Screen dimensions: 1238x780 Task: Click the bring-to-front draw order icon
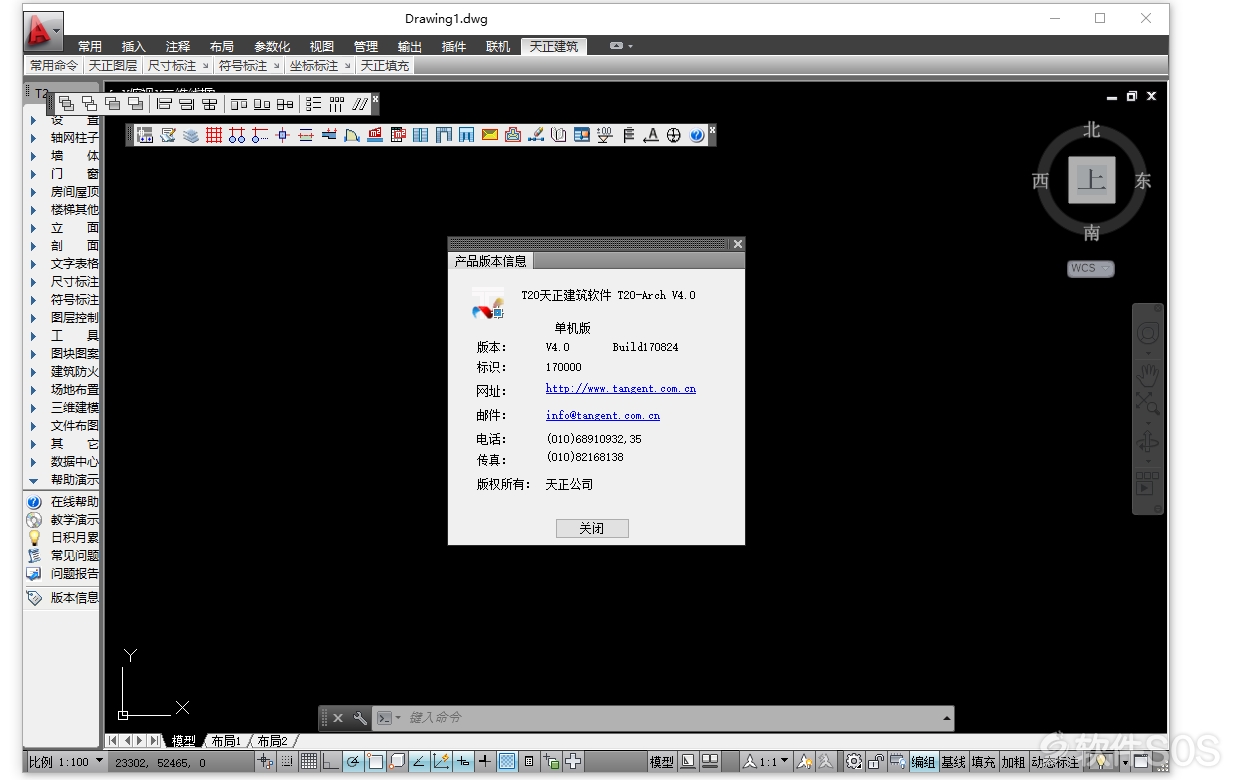click(x=67, y=103)
